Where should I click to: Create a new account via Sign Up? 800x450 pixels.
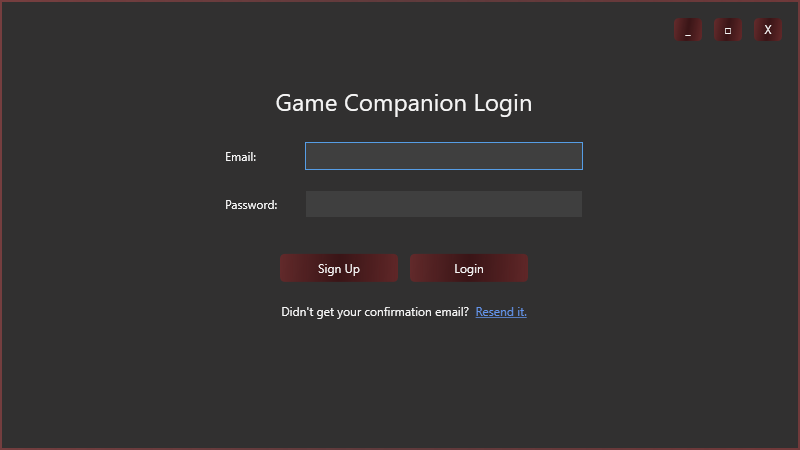[339, 268]
